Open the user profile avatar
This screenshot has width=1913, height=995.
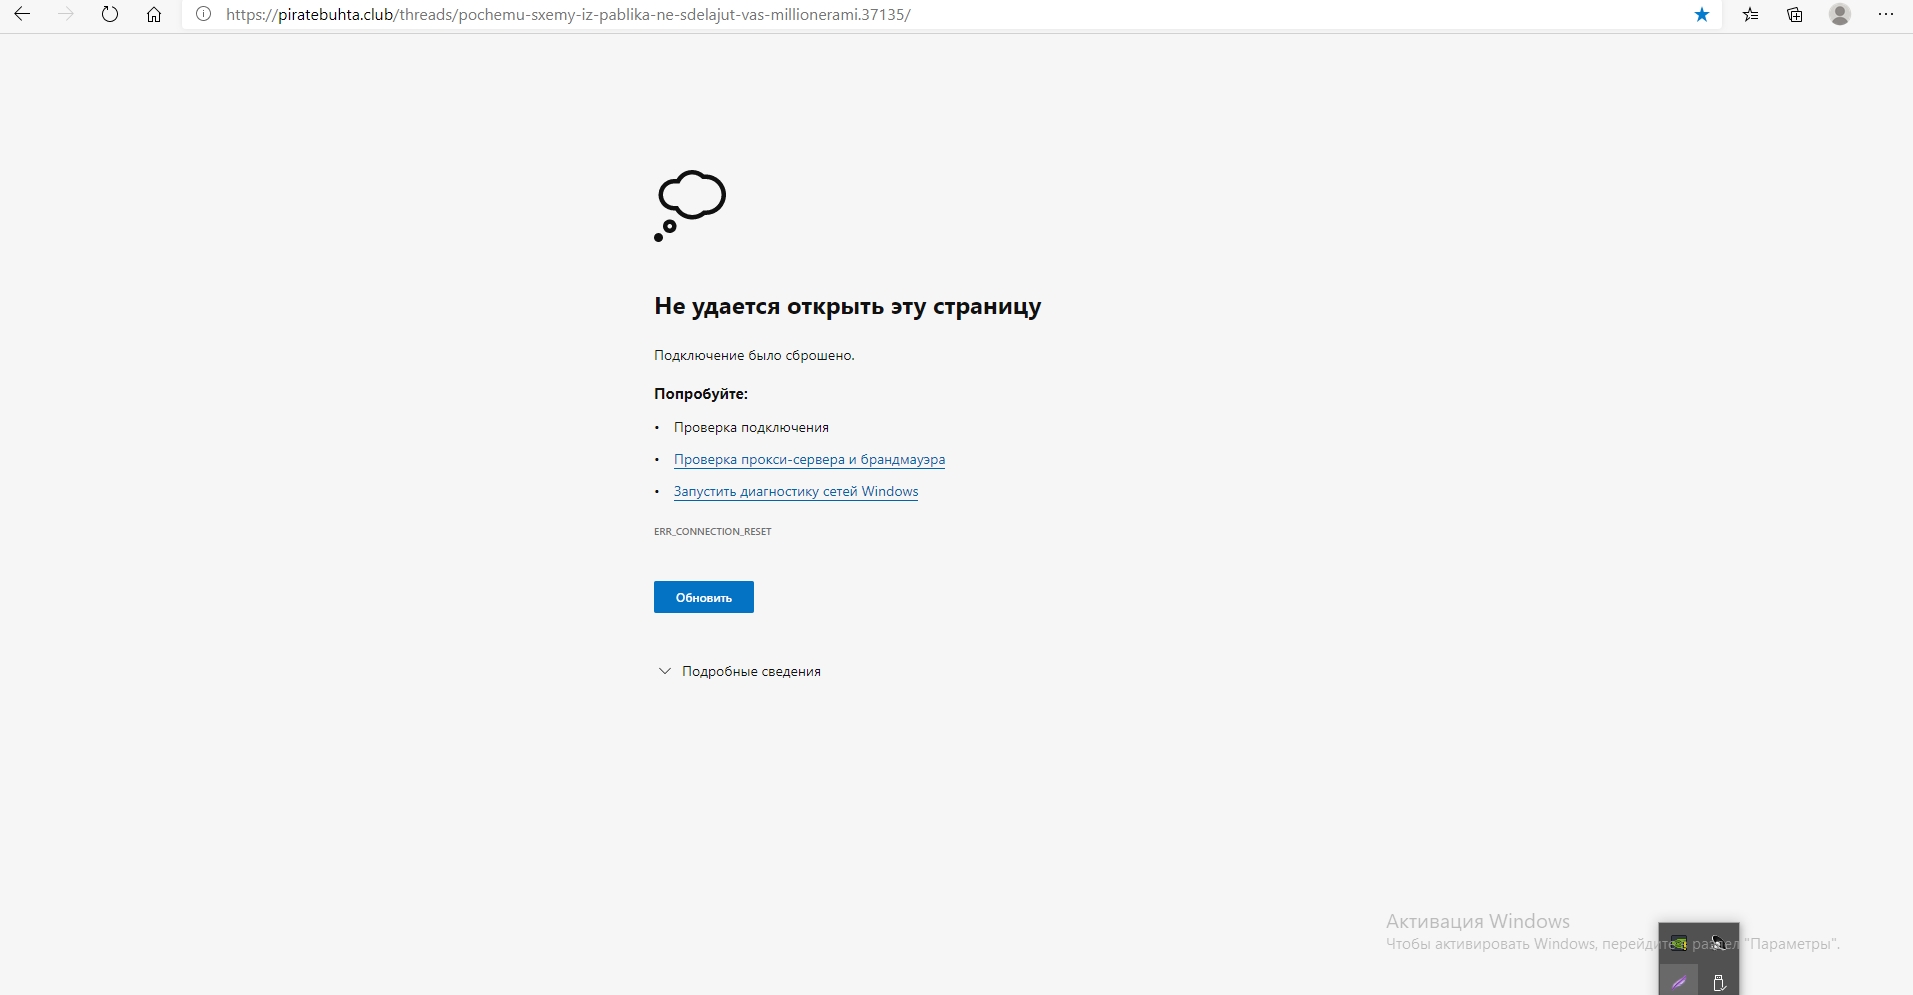(1840, 14)
